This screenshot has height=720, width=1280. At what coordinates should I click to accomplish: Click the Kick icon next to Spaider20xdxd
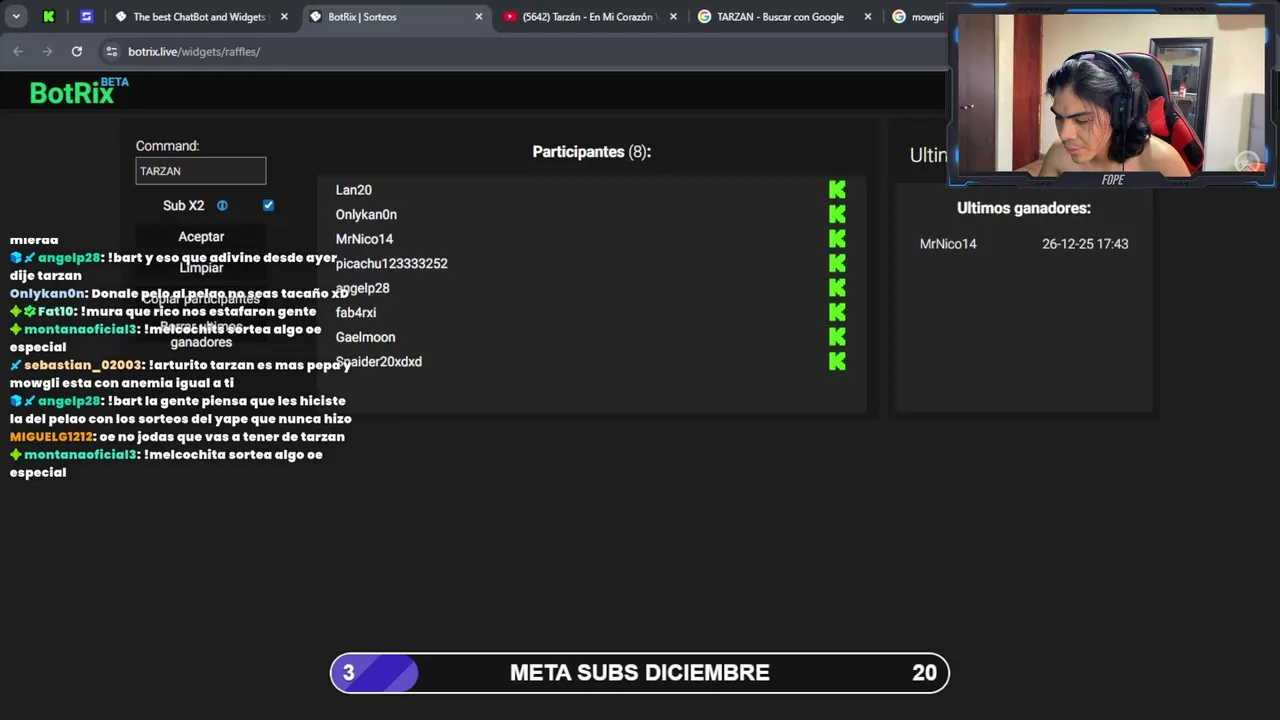(837, 361)
